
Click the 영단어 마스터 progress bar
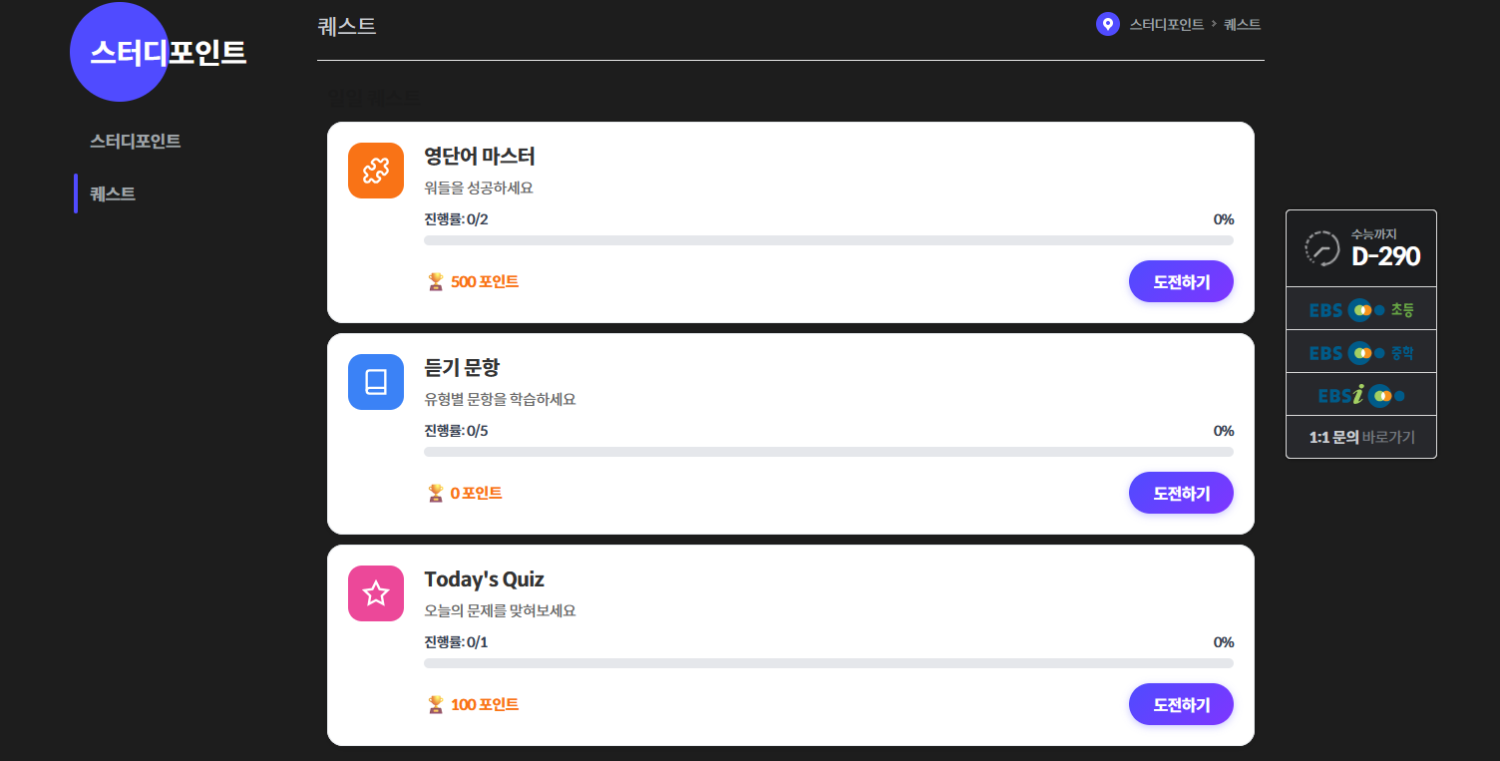[828, 241]
